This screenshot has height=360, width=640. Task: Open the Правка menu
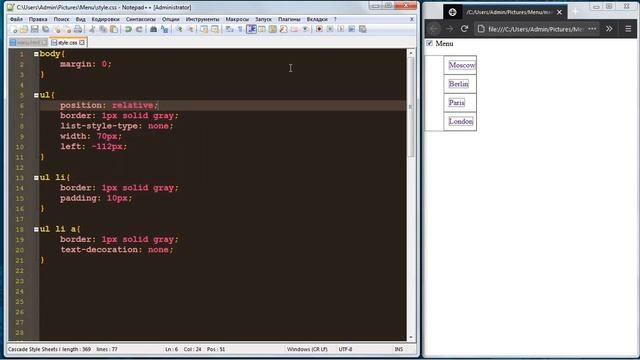coord(38,19)
